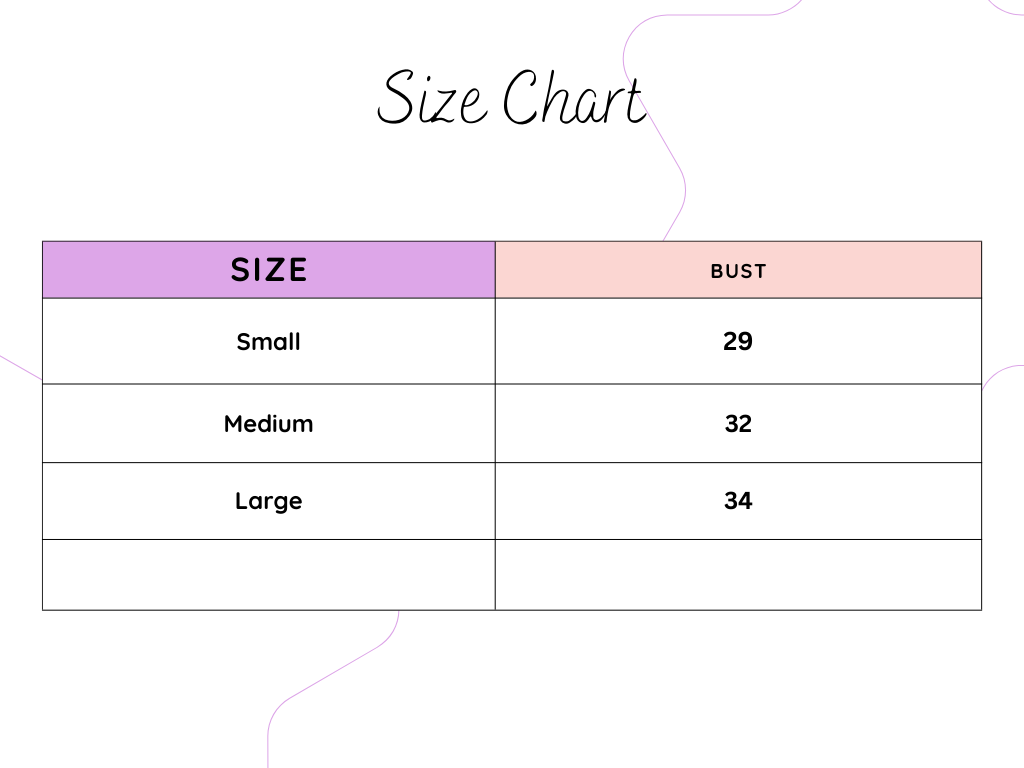Viewport: 1024px width, 768px height.
Task: Select the pink BUST header cell
Action: pos(738,270)
